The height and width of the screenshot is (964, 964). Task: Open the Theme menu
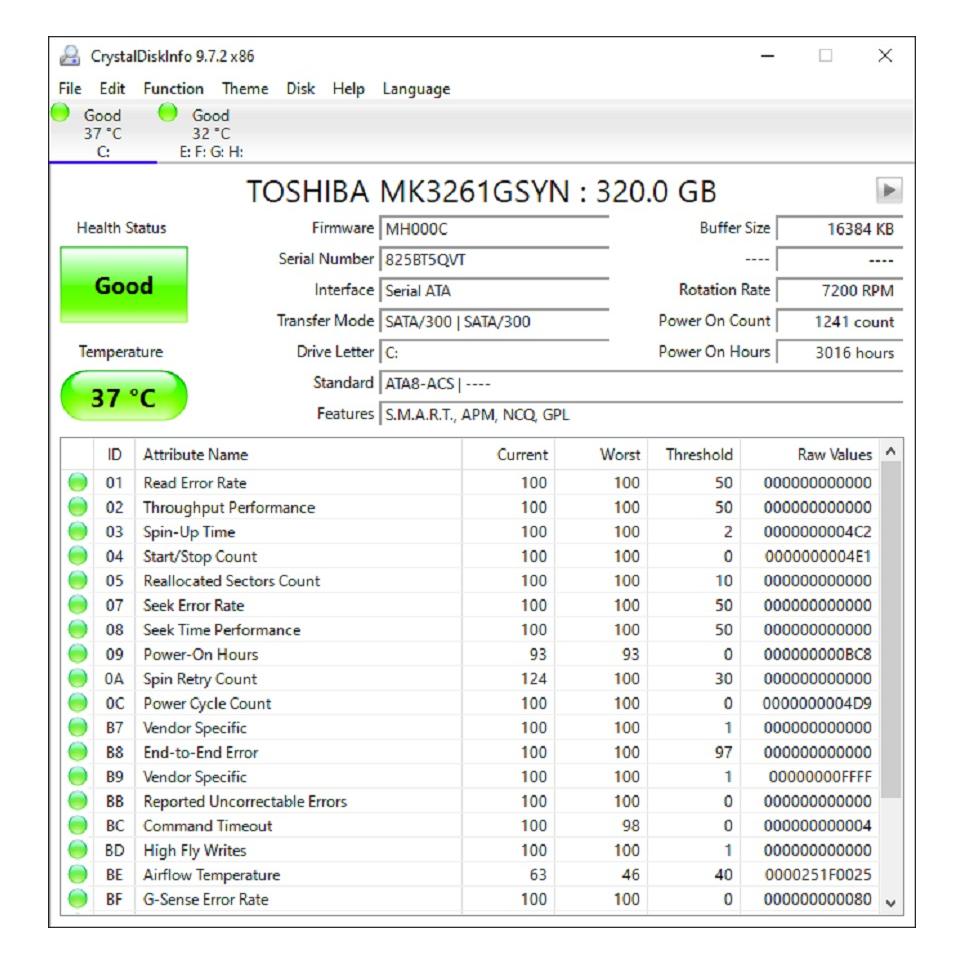pyautogui.click(x=245, y=89)
